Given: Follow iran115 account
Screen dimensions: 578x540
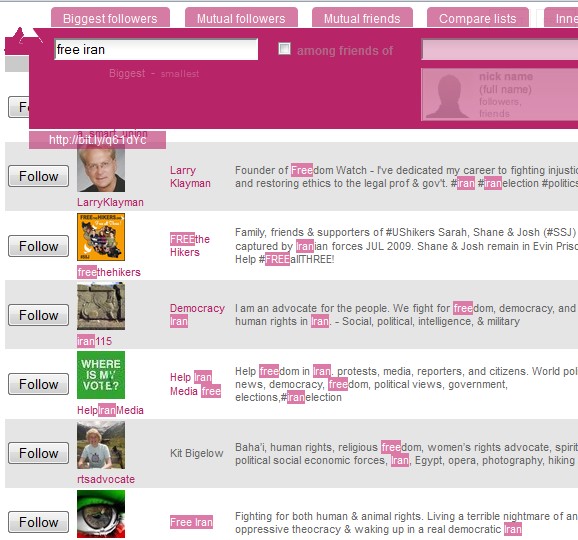Looking at the screenshot, I should click(38, 315).
